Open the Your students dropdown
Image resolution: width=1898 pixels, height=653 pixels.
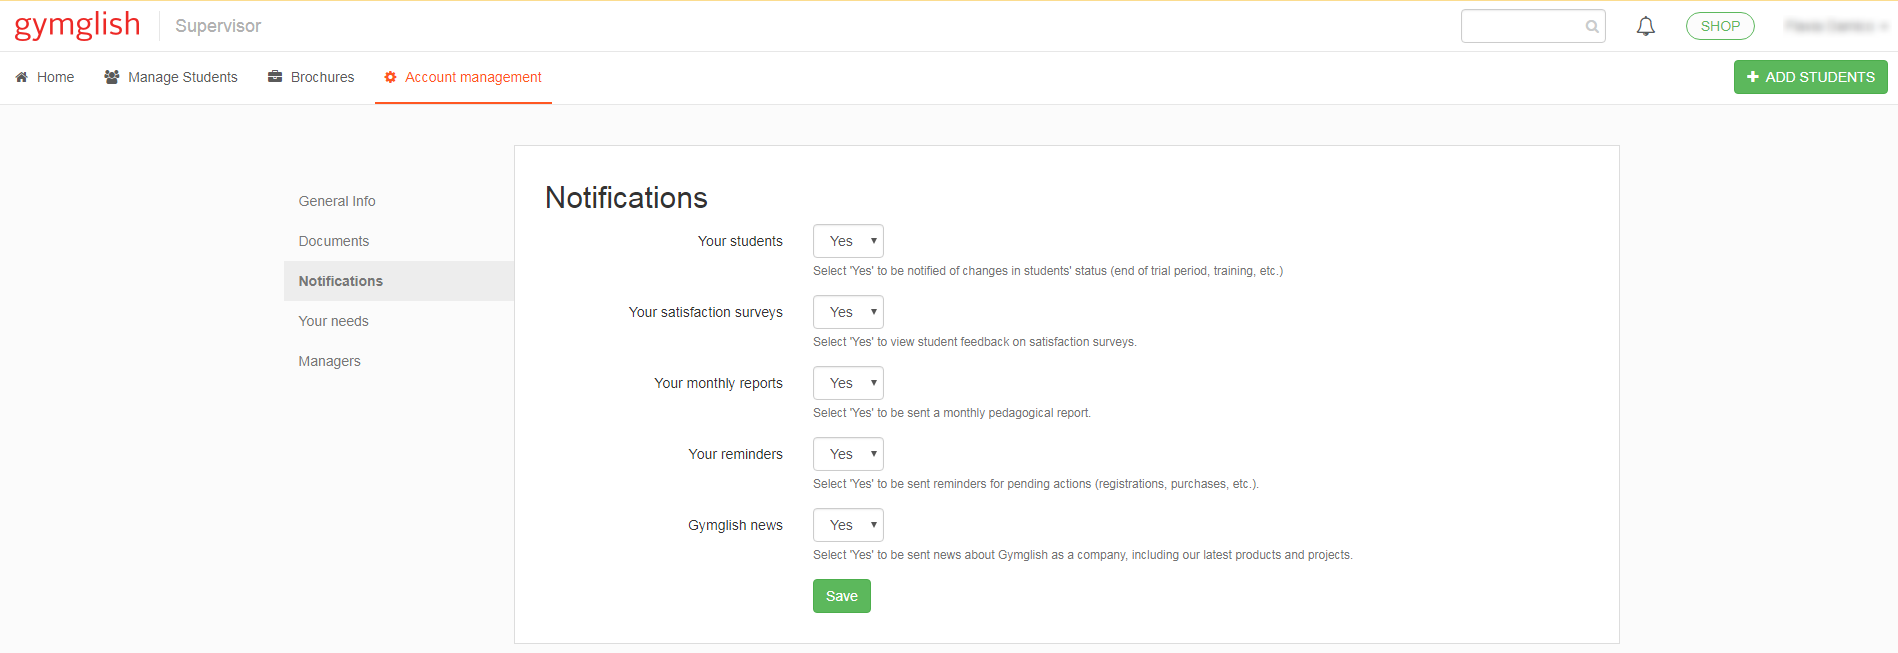(x=848, y=241)
